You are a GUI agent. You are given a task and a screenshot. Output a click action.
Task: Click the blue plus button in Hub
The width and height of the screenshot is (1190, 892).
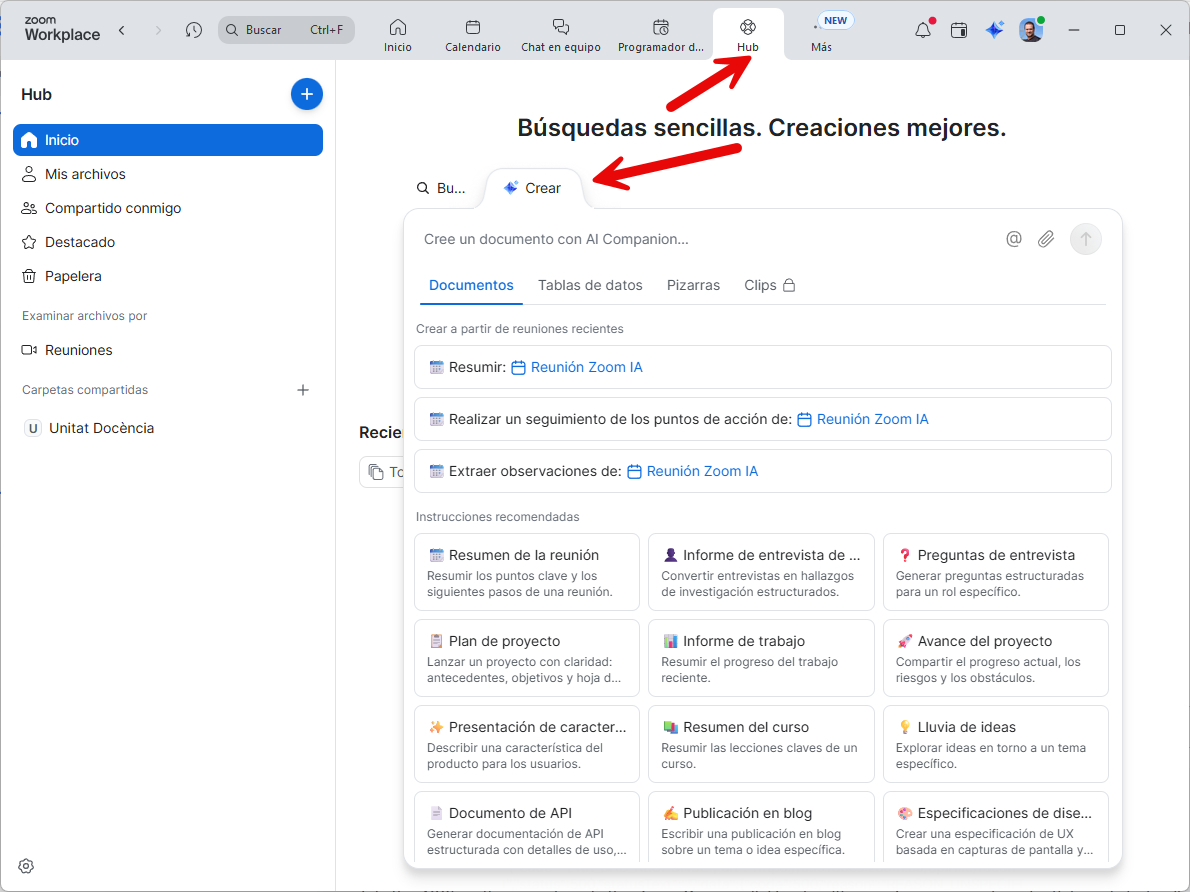(307, 94)
